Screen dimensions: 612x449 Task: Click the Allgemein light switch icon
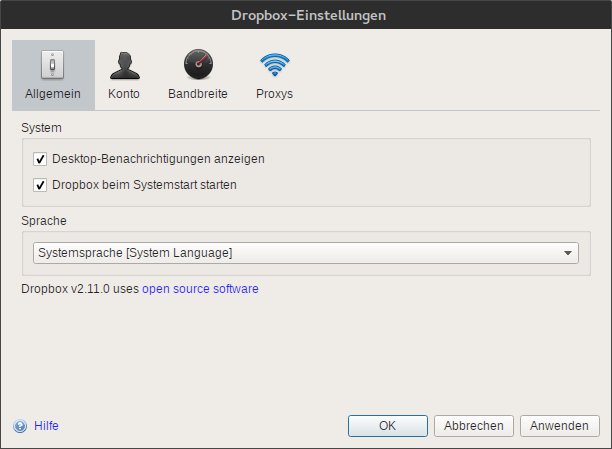pos(53,65)
